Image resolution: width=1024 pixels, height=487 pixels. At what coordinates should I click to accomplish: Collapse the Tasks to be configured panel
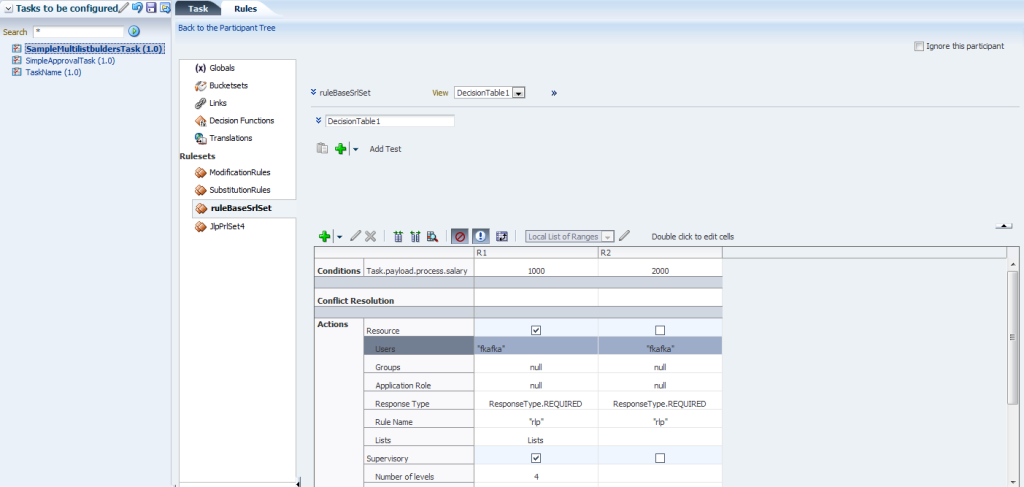[8, 8]
